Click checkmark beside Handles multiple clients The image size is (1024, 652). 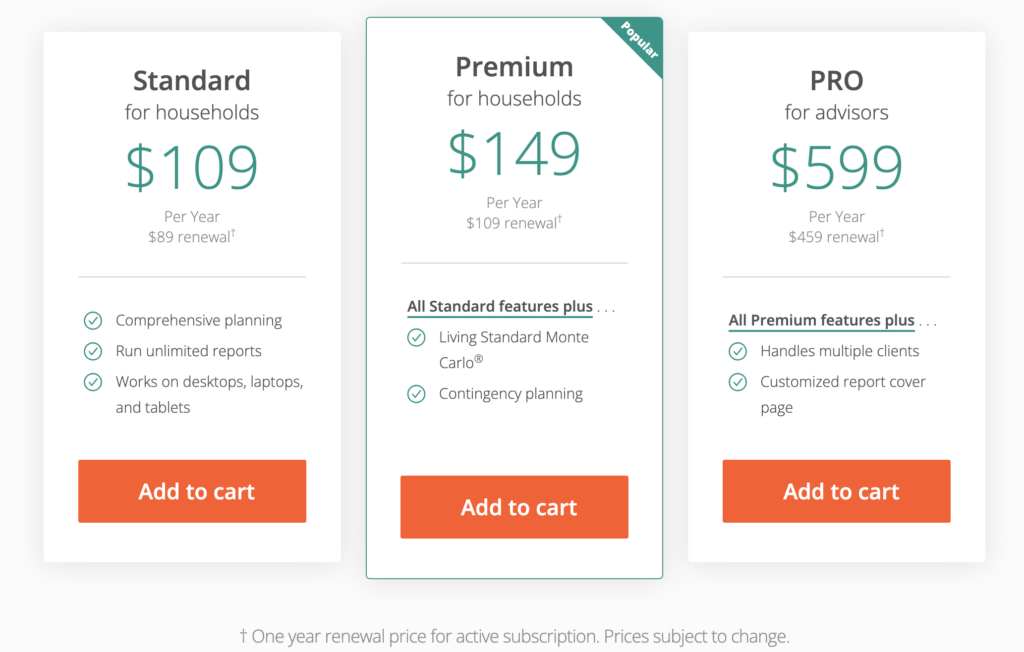[x=738, y=351]
